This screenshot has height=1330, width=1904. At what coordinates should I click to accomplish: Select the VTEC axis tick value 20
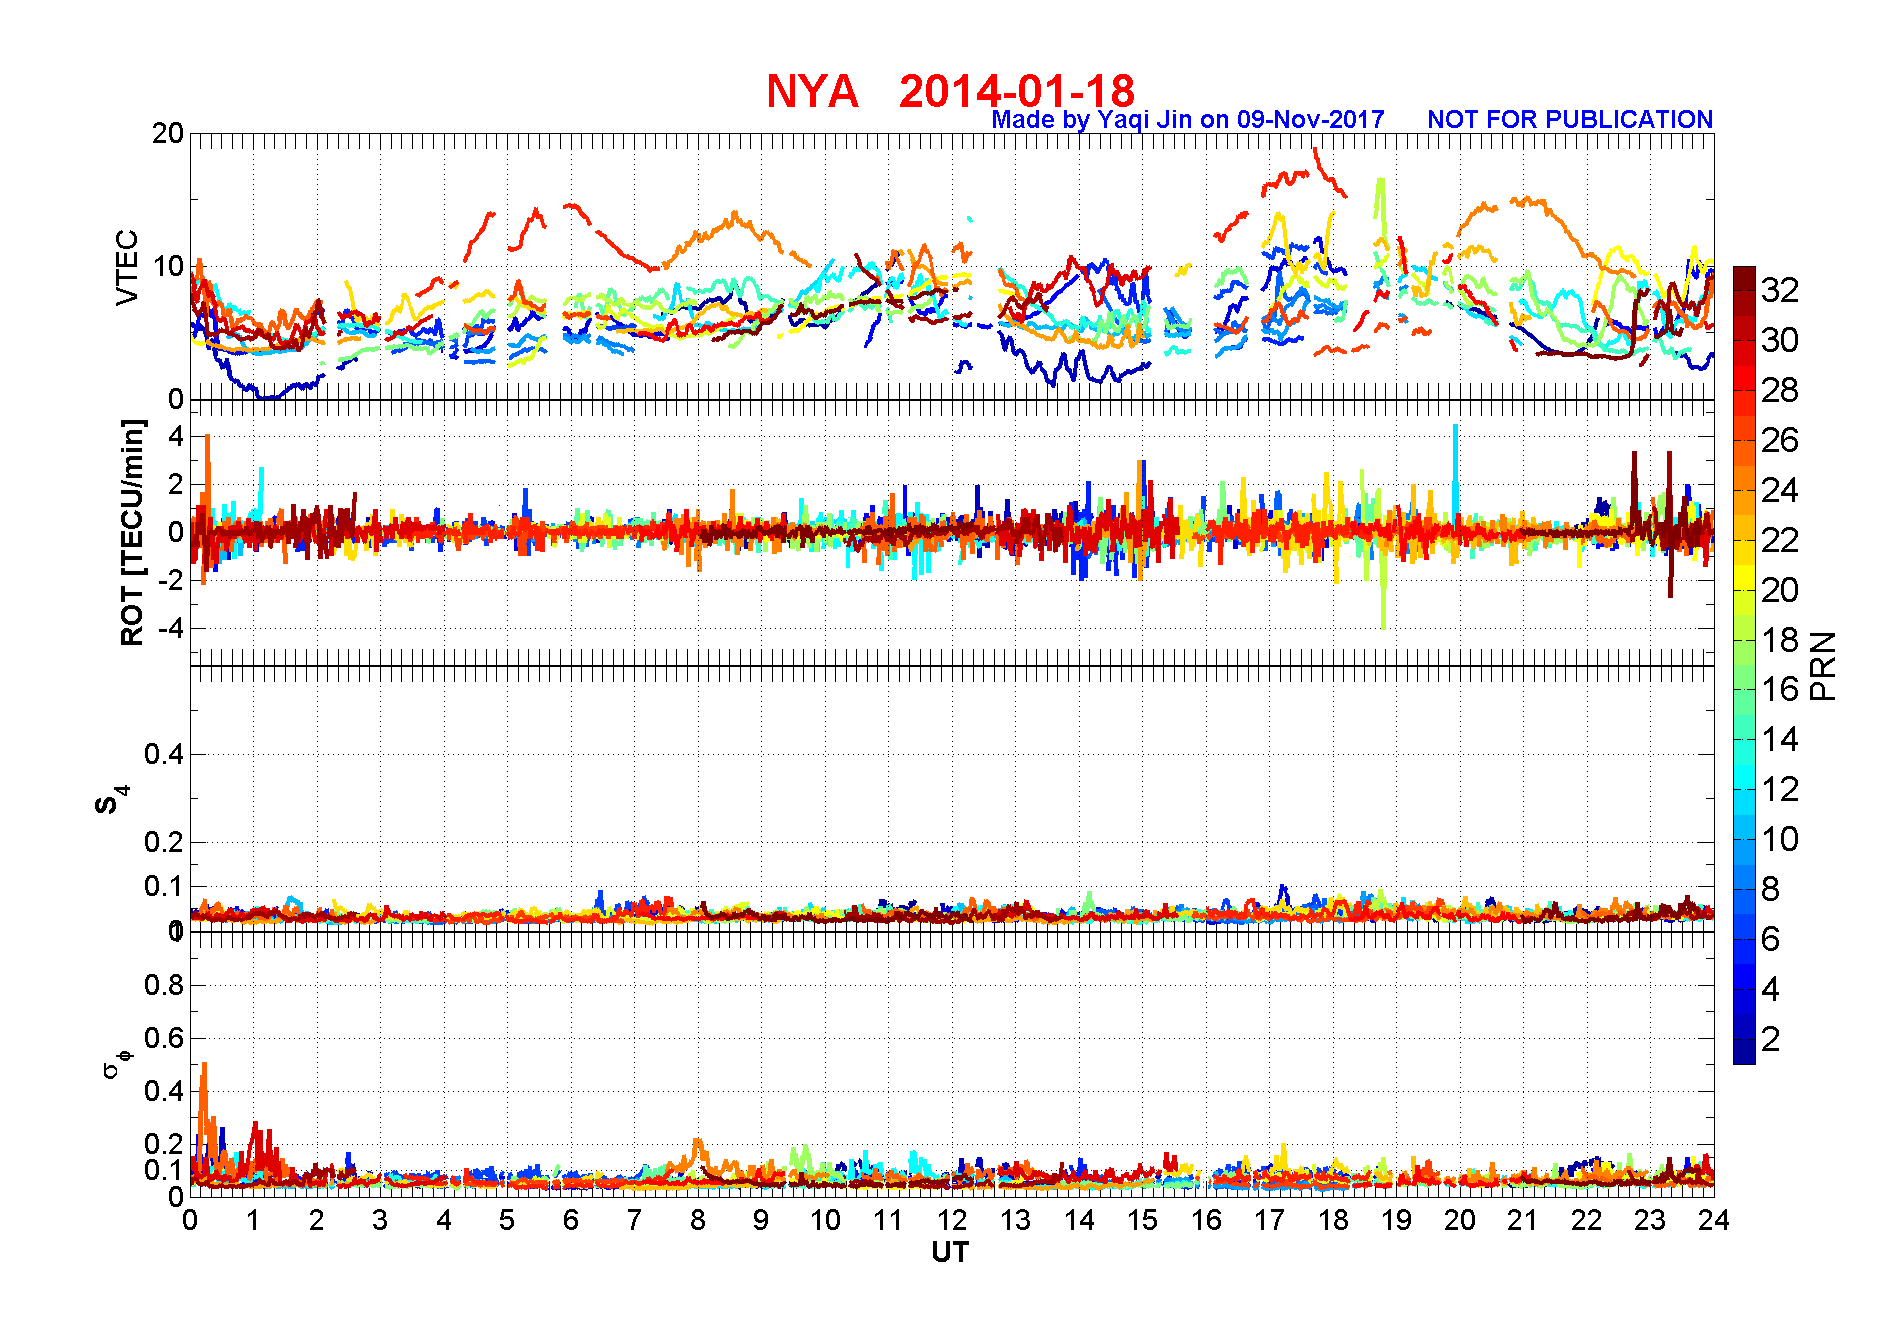tap(168, 134)
